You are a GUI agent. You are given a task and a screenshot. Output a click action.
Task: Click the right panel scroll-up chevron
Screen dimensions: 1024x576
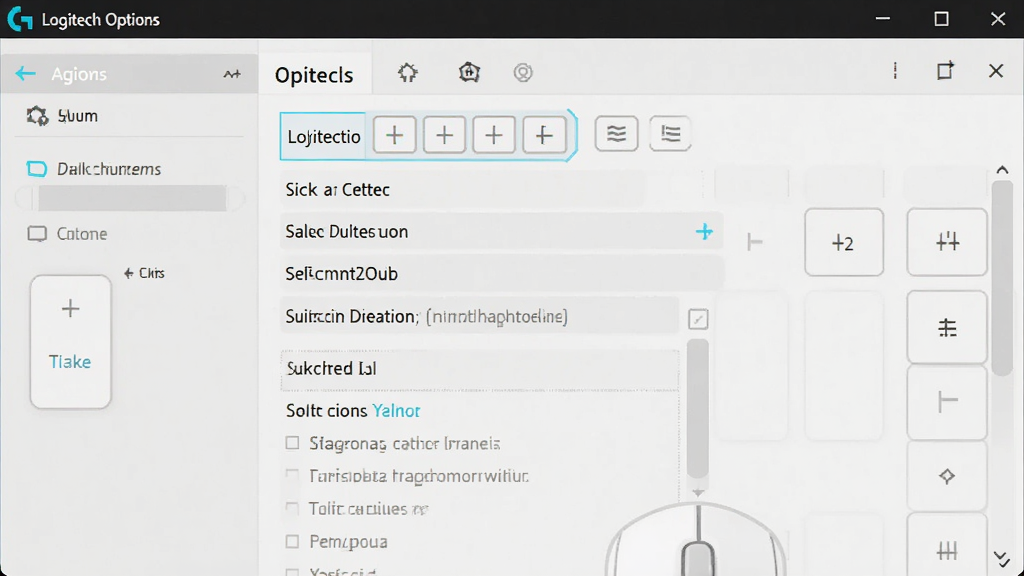(x=1002, y=170)
